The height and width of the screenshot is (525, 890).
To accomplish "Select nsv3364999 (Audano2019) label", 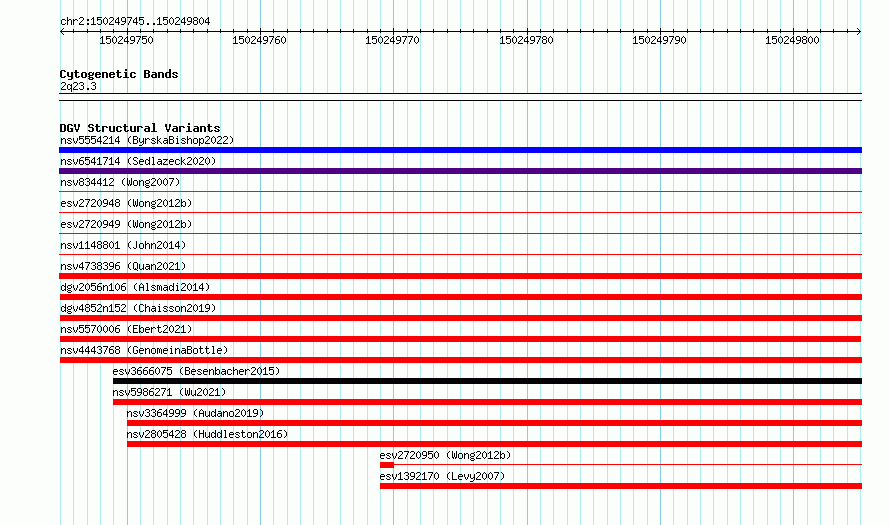I will pos(195,413).
